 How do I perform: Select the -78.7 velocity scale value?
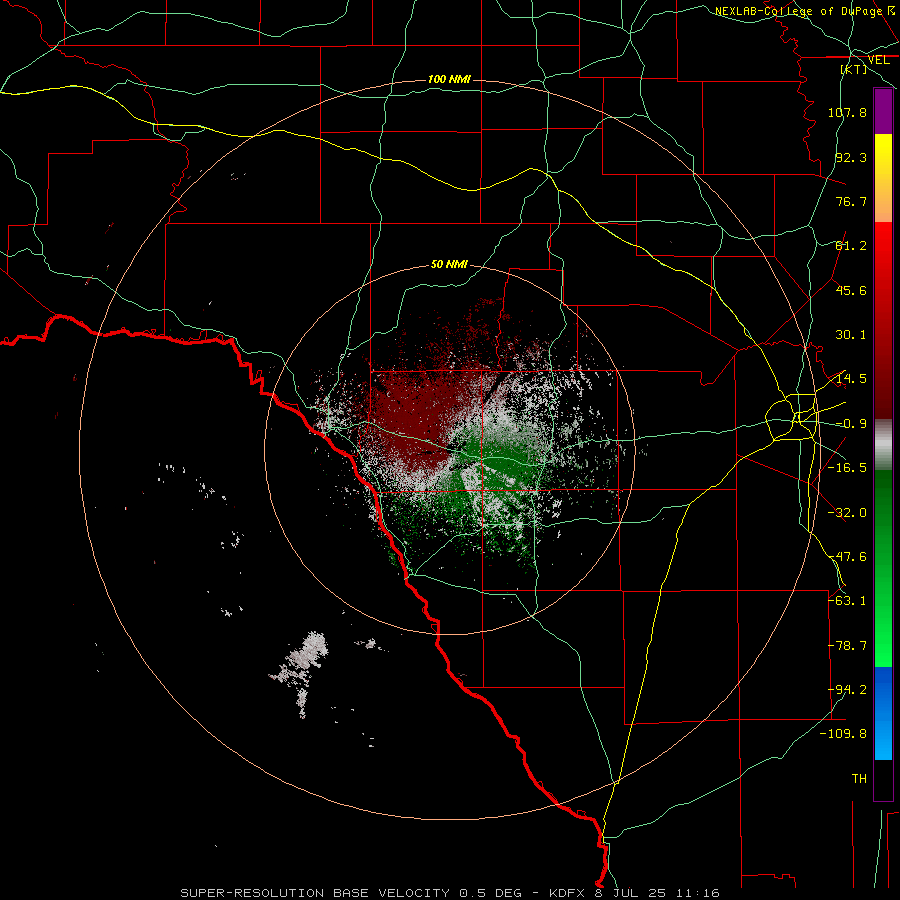pyautogui.click(x=847, y=646)
